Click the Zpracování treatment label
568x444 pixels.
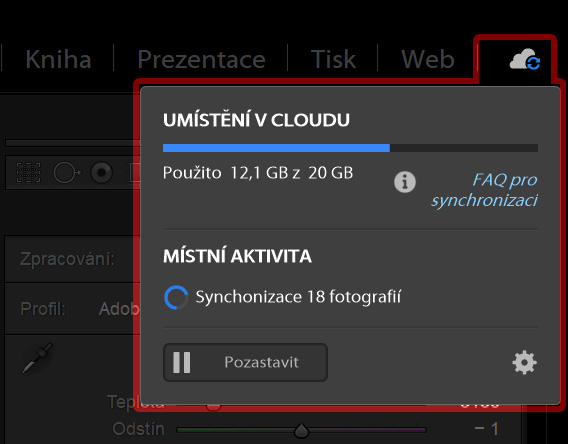[67, 259]
